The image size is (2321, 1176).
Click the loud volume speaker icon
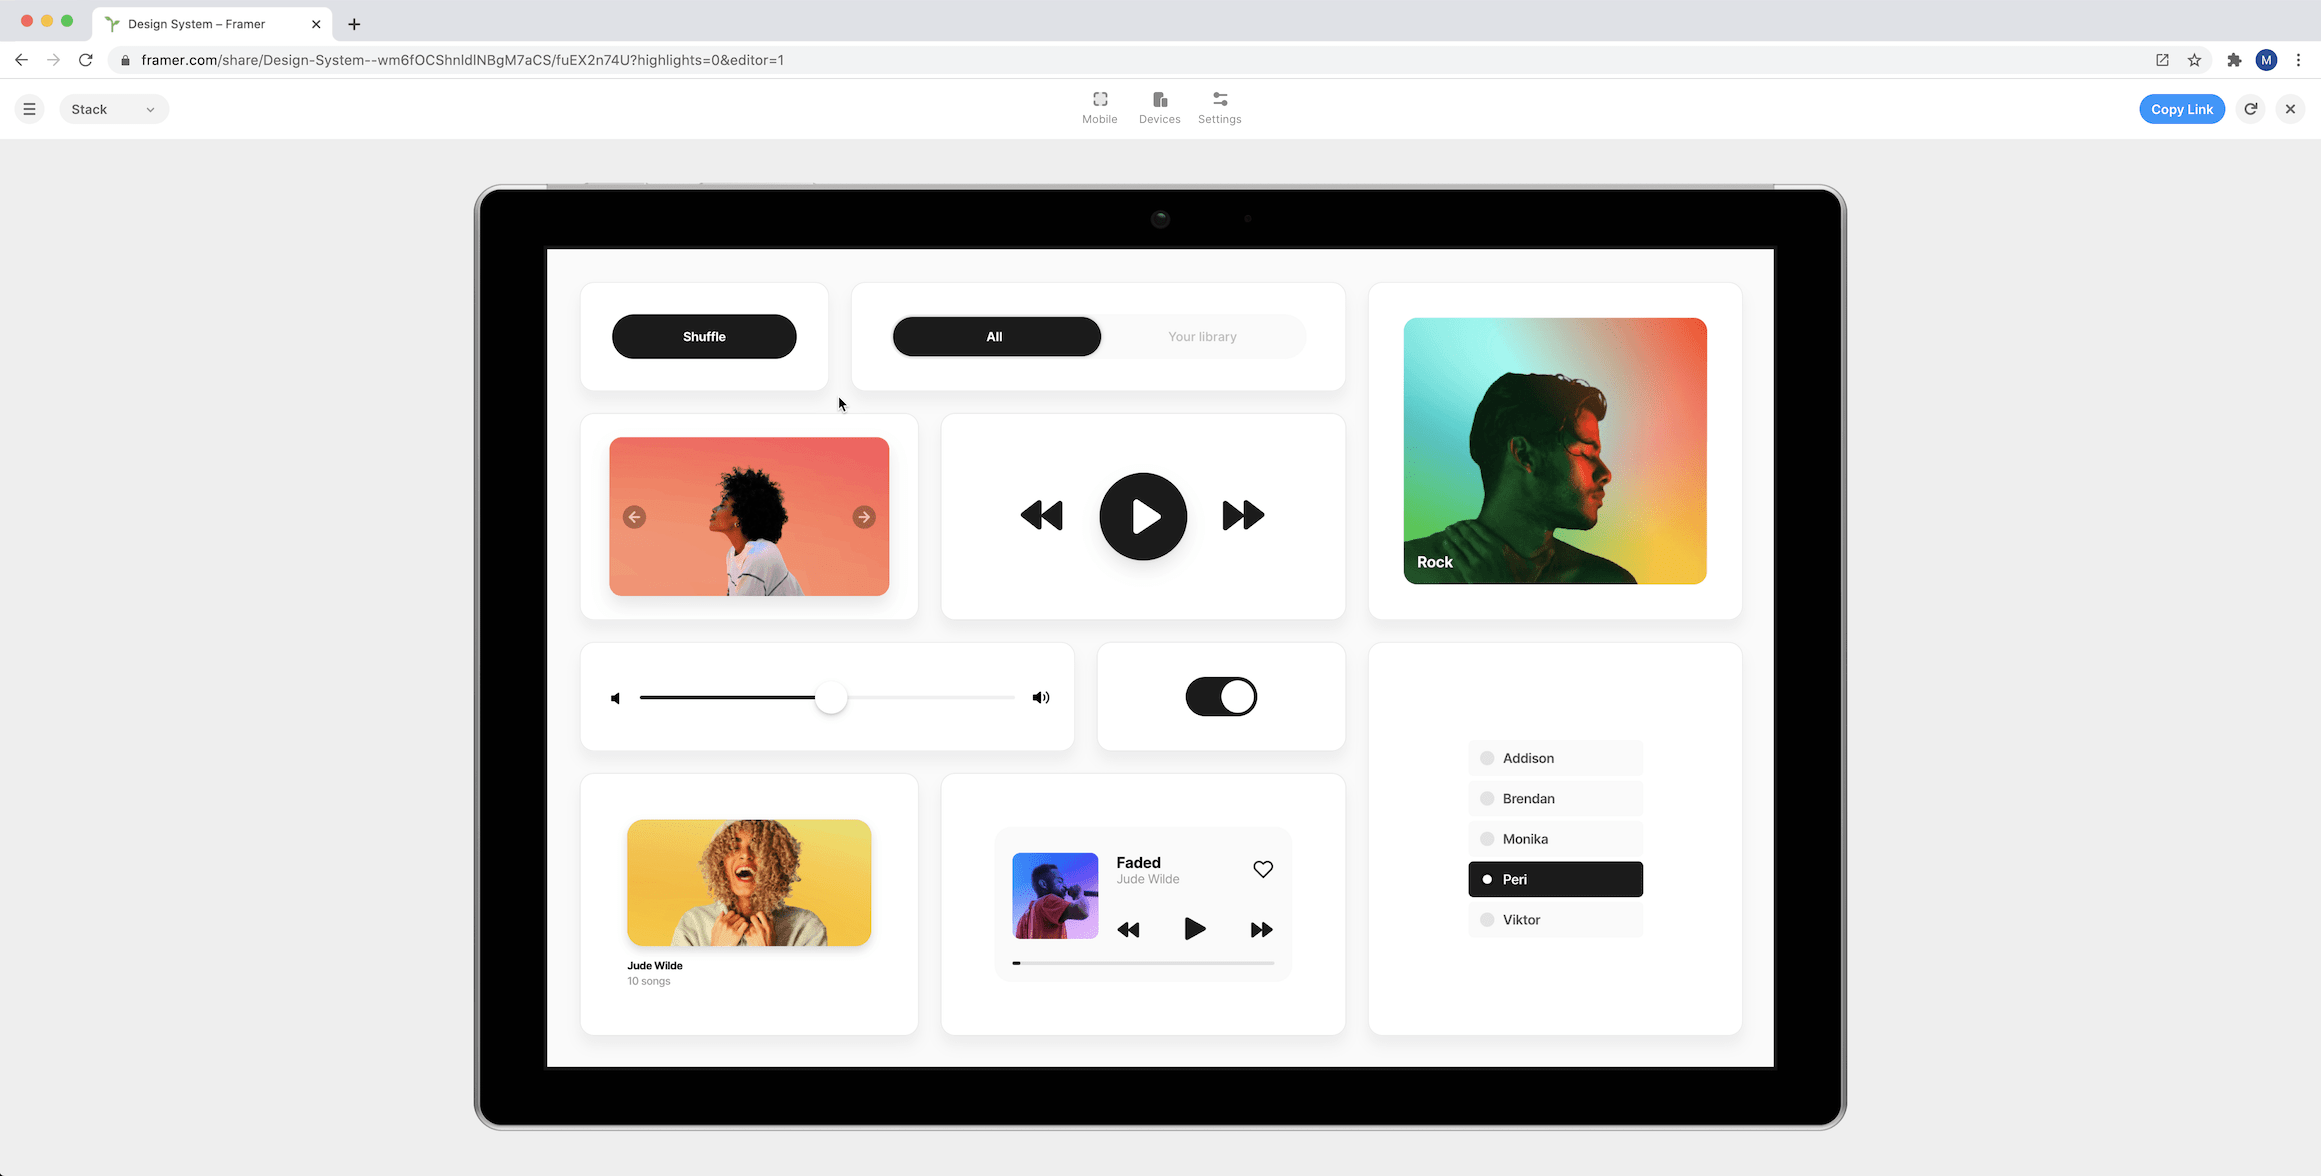(1040, 698)
